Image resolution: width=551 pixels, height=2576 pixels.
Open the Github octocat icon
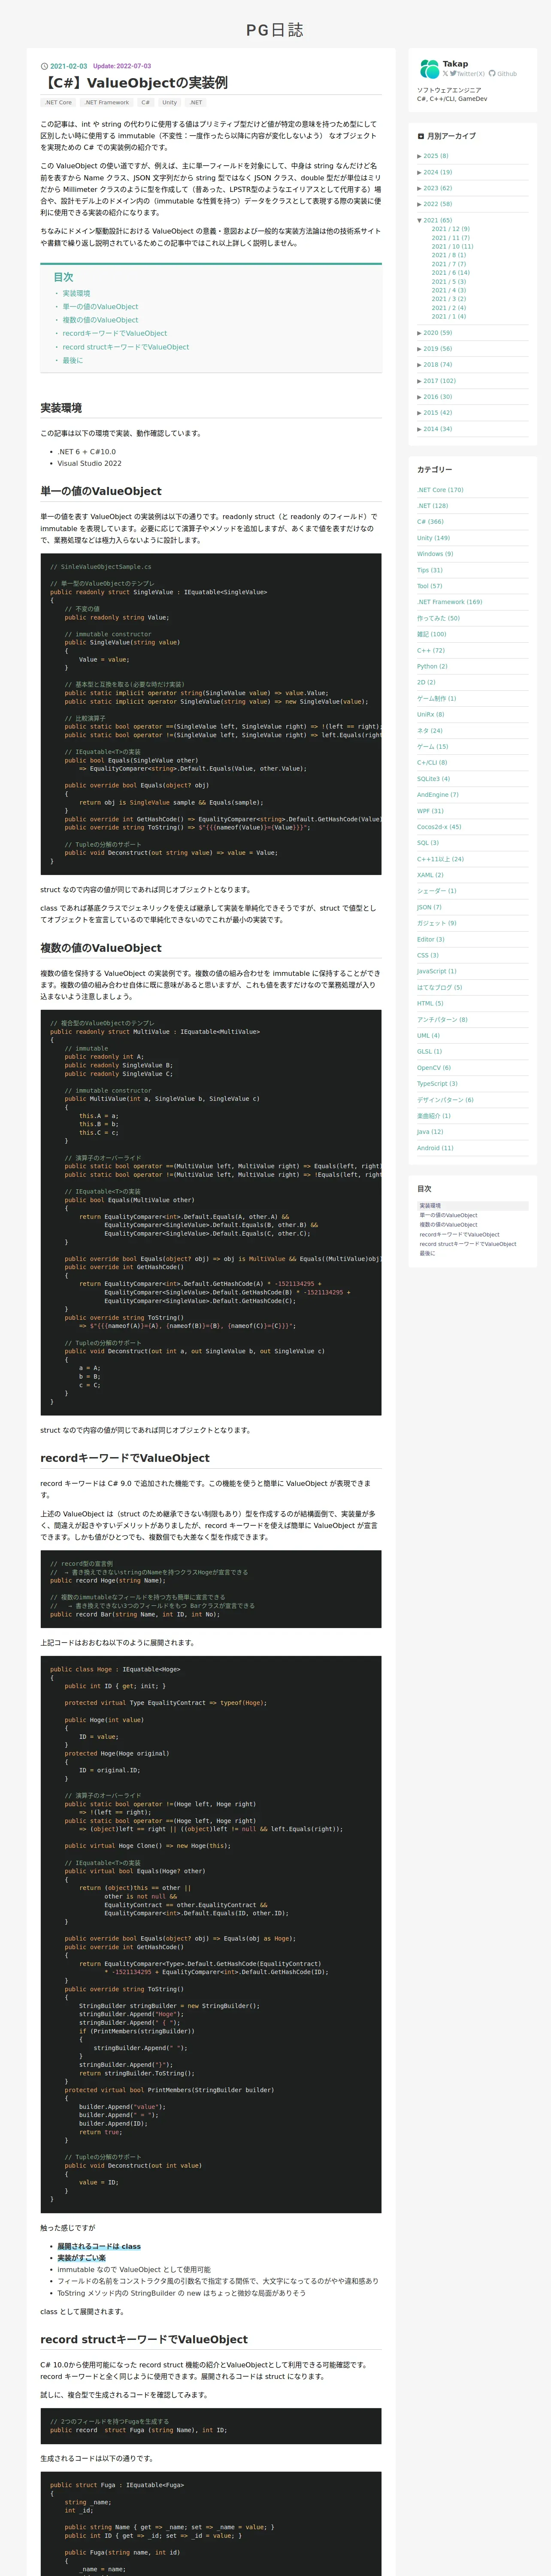[492, 73]
